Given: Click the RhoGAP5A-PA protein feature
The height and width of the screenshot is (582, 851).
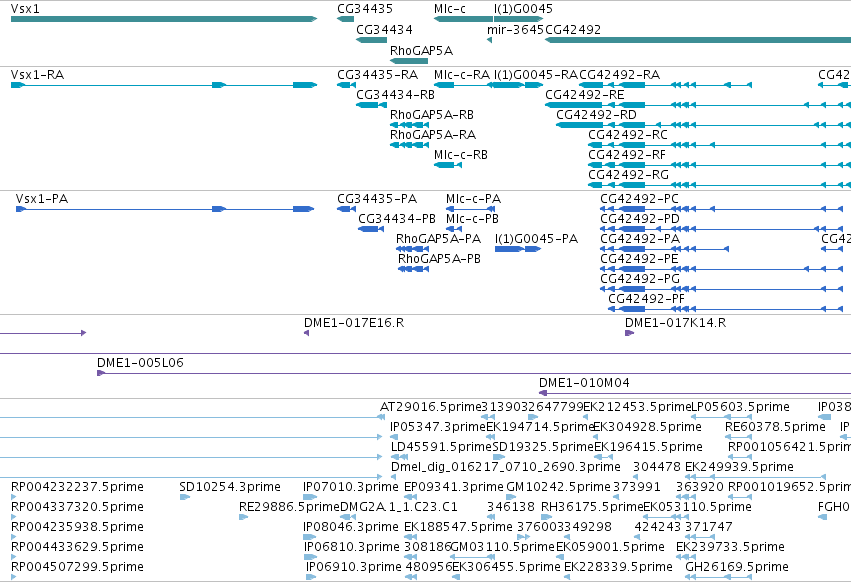Looking at the screenshot, I should [x=412, y=249].
